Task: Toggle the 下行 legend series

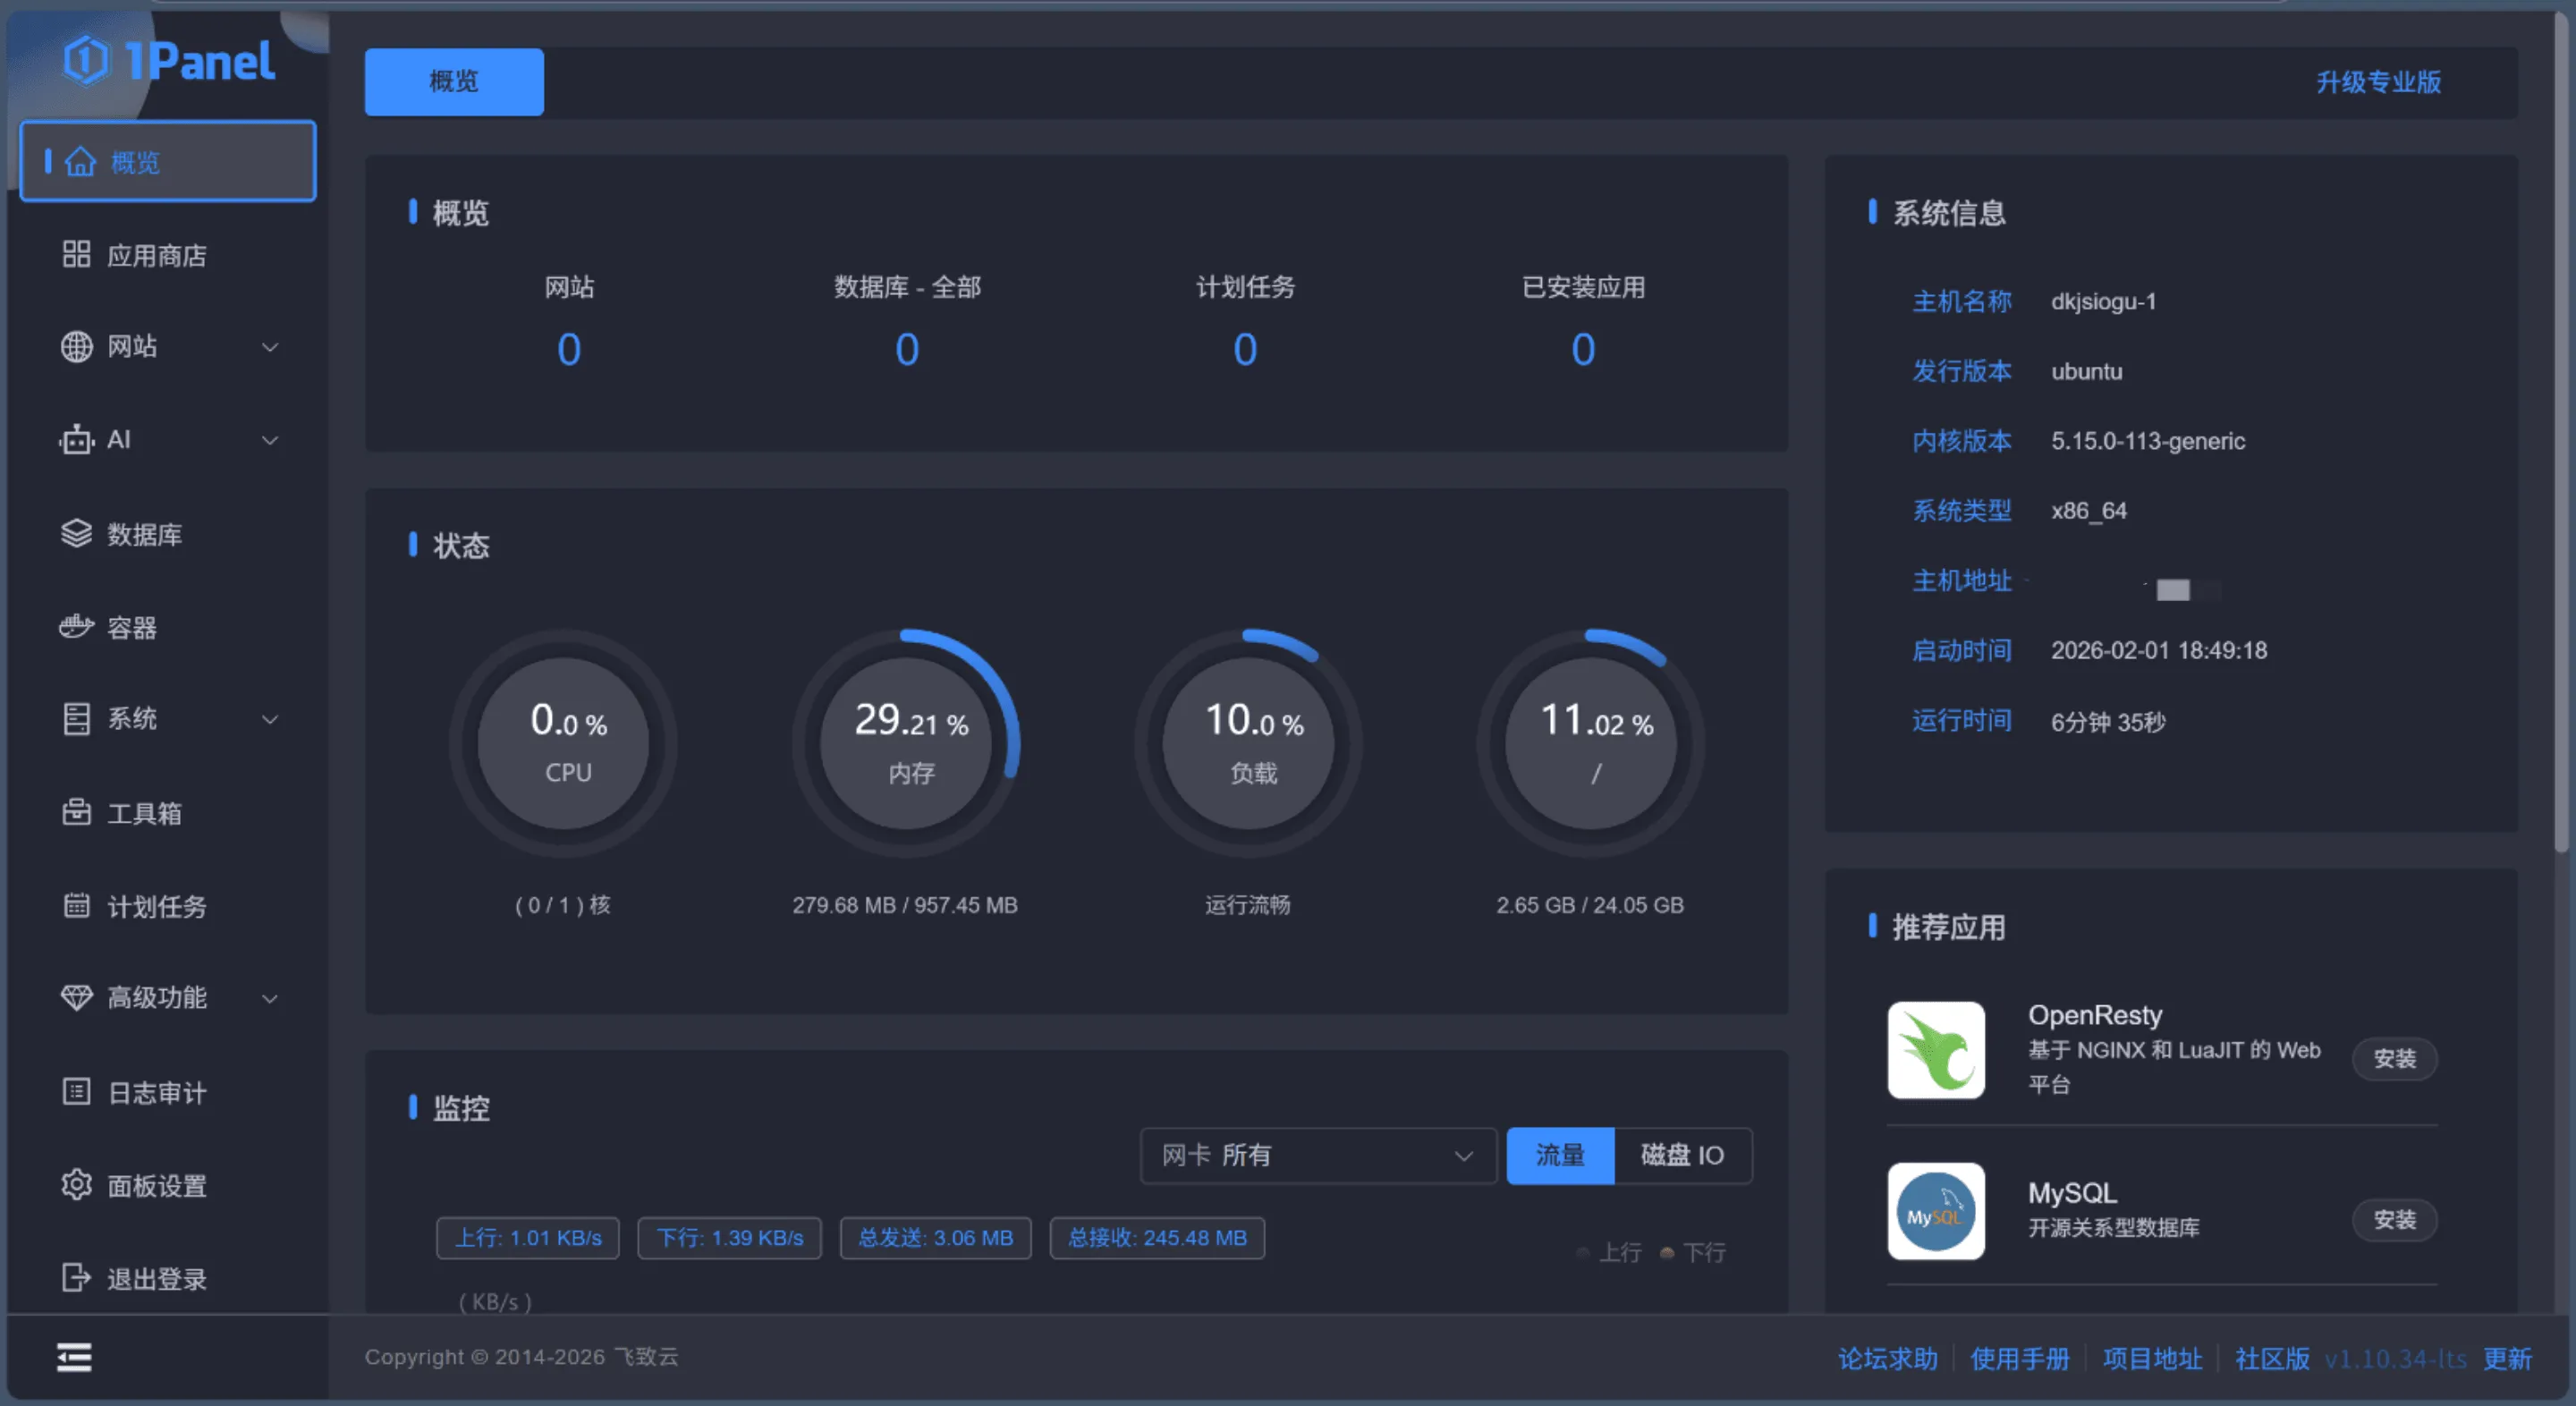Action: tap(1693, 1253)
